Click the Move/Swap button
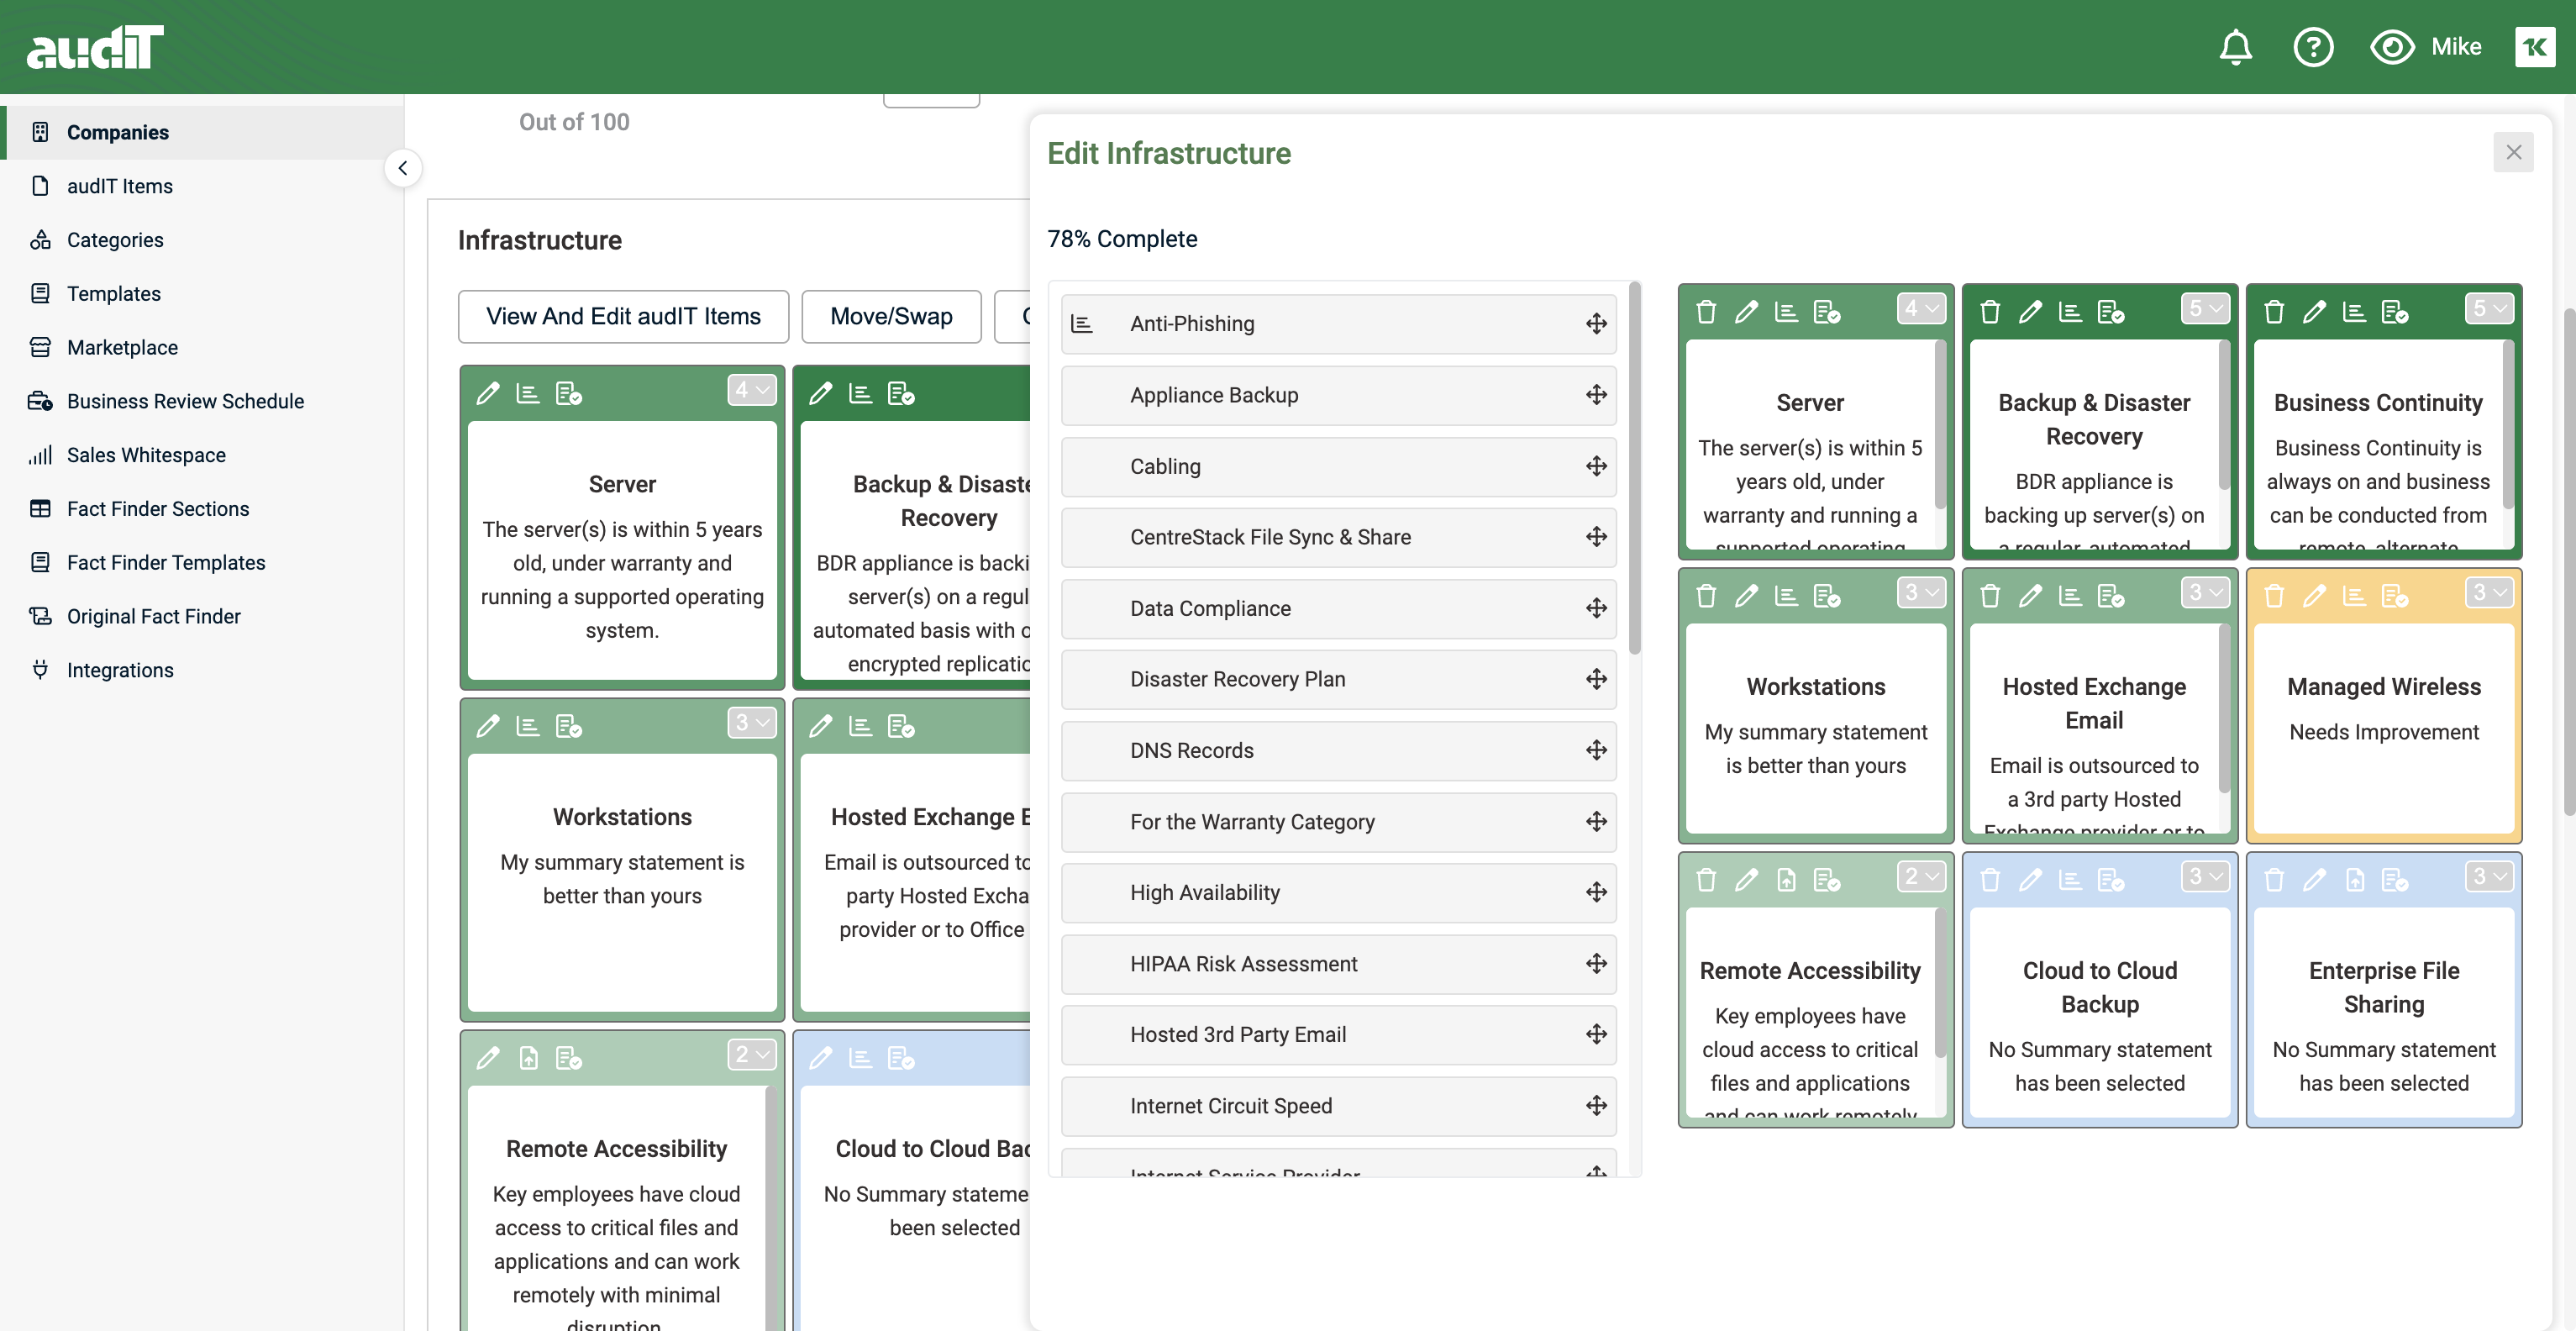This screenshot has height=1331, width=2576. (x=891, y=316)
